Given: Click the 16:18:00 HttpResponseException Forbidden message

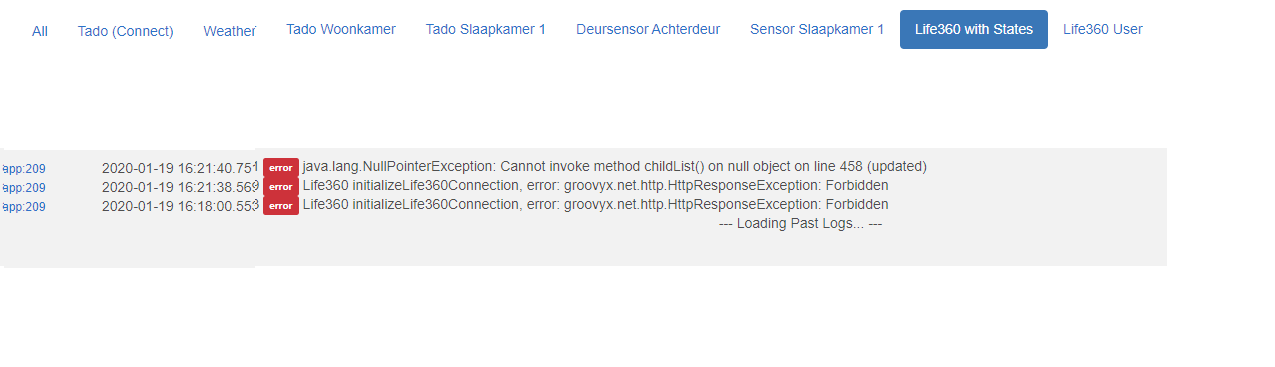Looking at the screenshot, I should (x=596, y=204).
